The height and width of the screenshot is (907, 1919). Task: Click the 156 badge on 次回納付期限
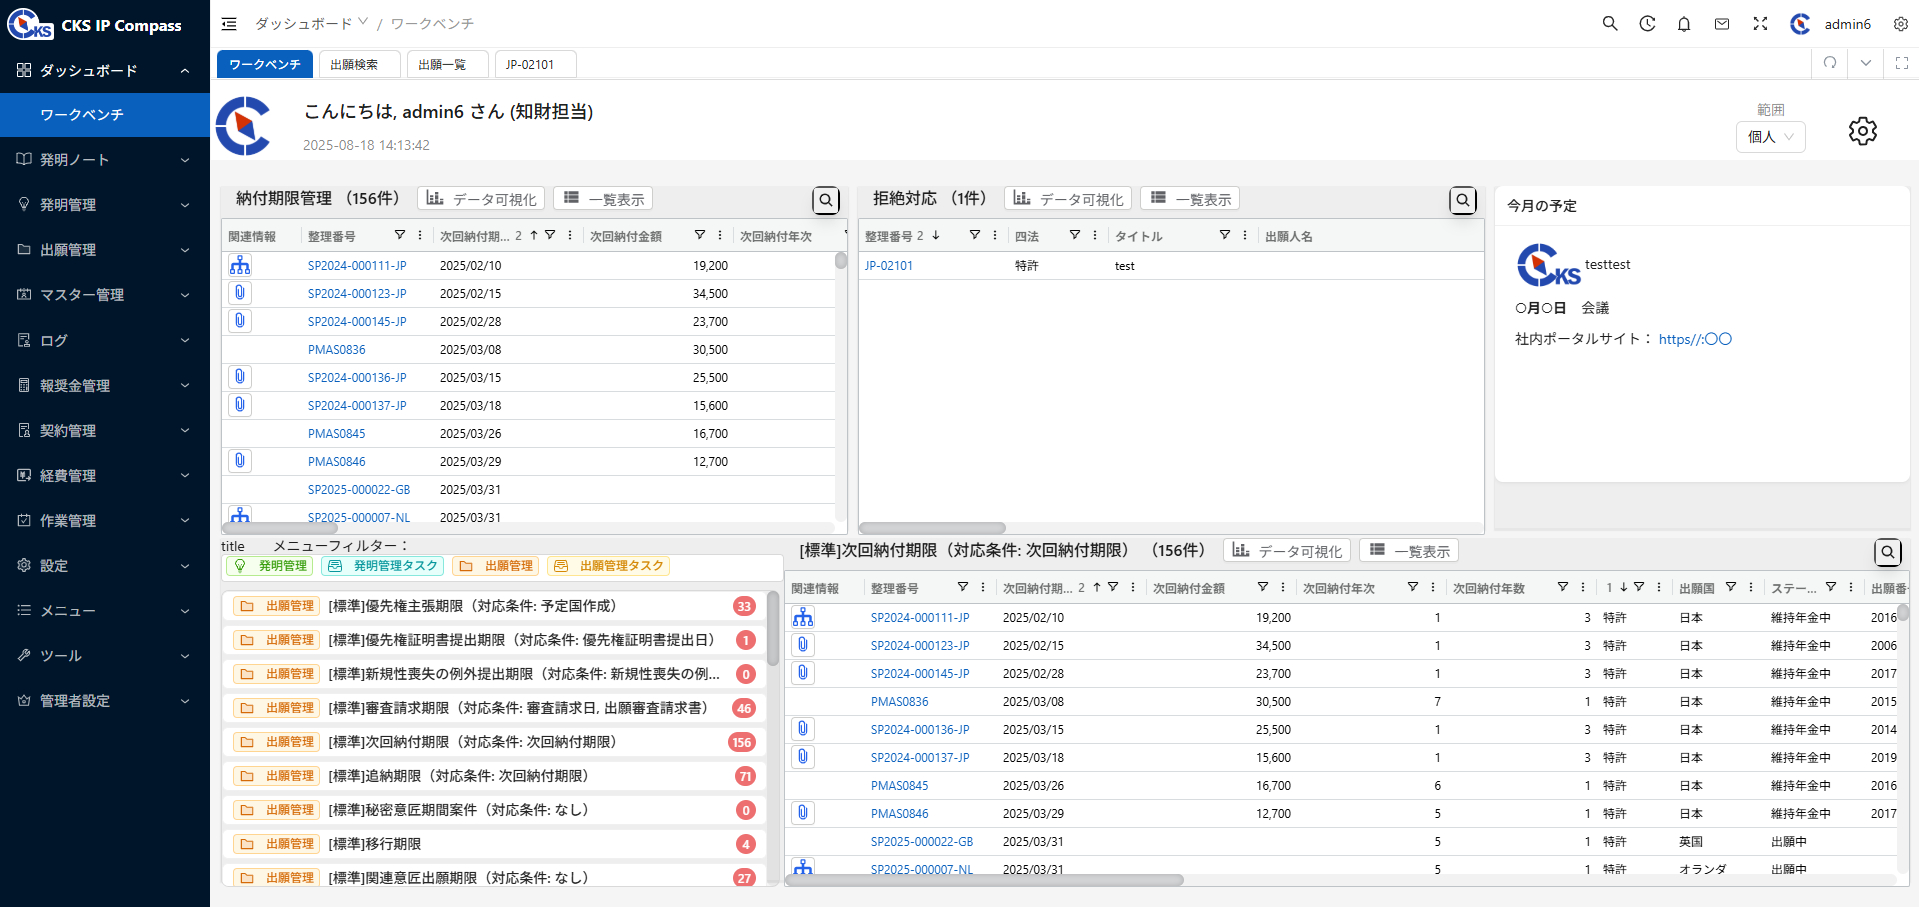[744, 742]
